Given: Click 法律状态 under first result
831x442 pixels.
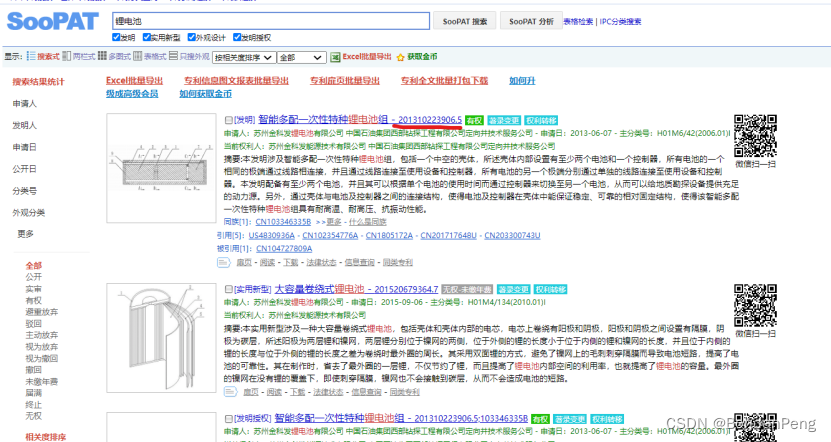Looking at the screenshot, I should point(321,262).
